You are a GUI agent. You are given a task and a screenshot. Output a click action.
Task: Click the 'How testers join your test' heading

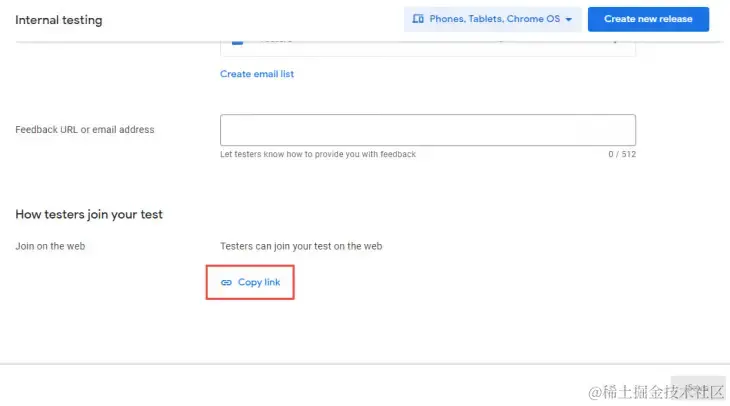click(x=89, y=215)
